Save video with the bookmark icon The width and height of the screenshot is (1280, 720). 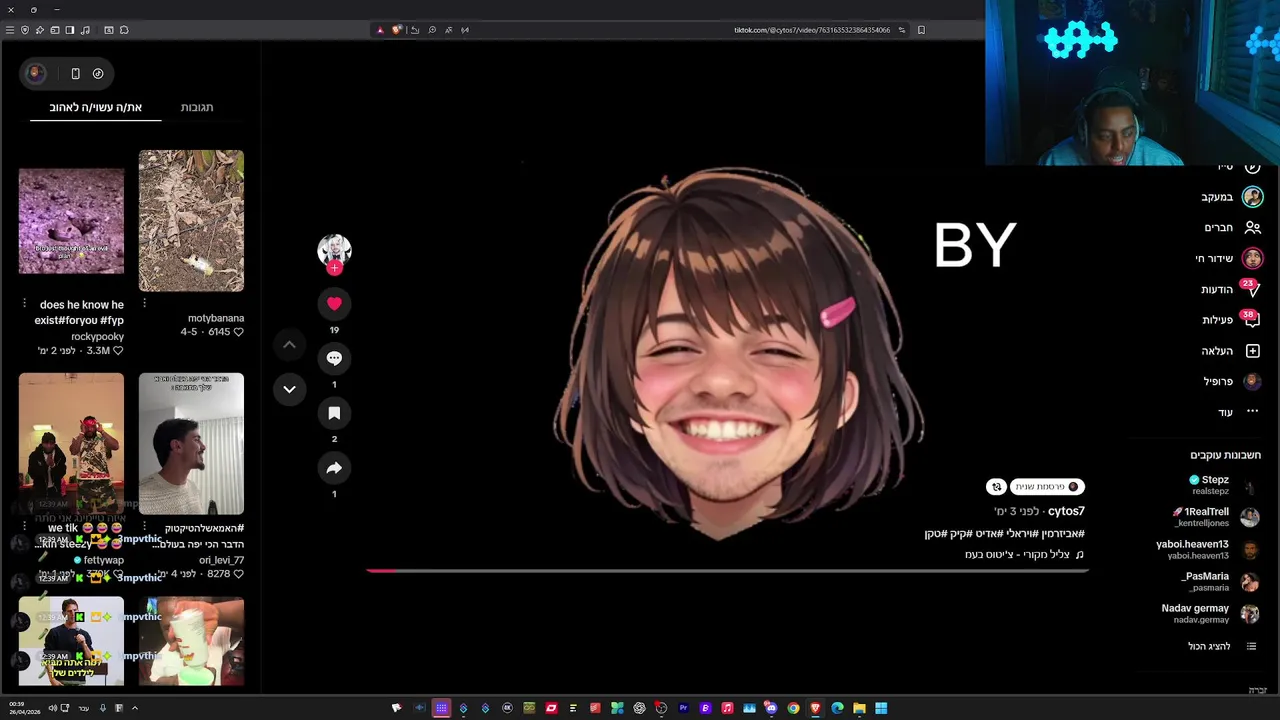334,413
